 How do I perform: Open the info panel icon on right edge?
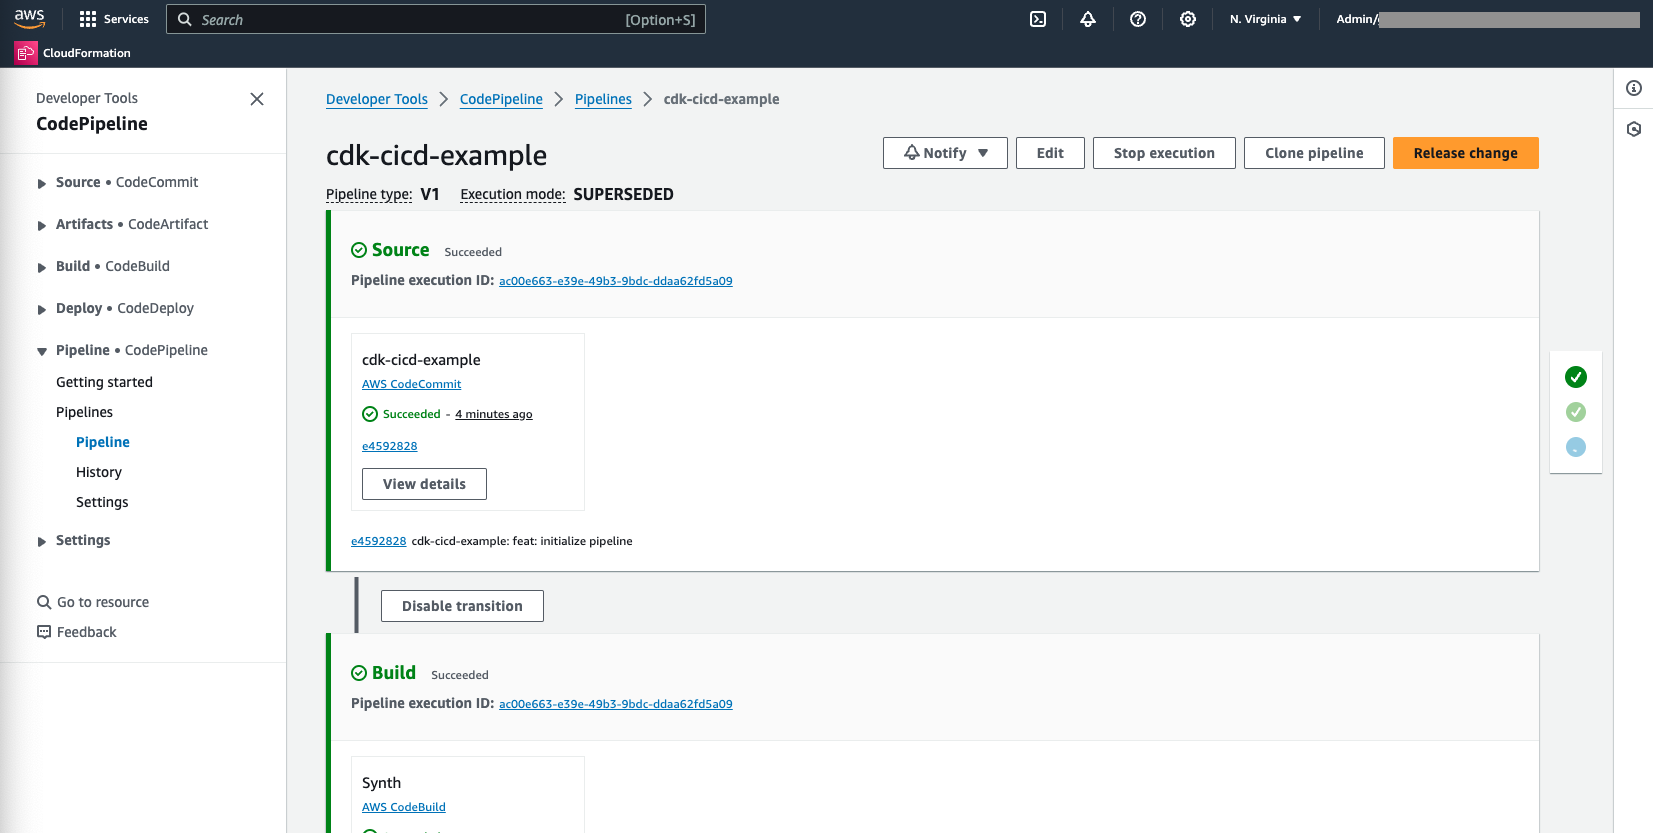1634,88
